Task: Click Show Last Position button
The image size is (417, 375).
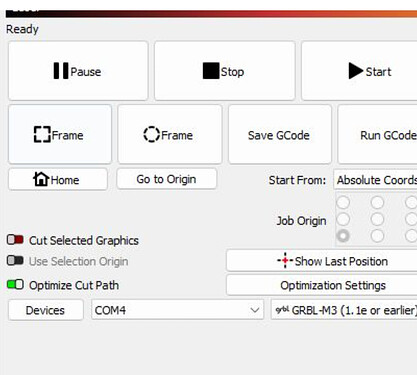Action: (x=322, y=261)
